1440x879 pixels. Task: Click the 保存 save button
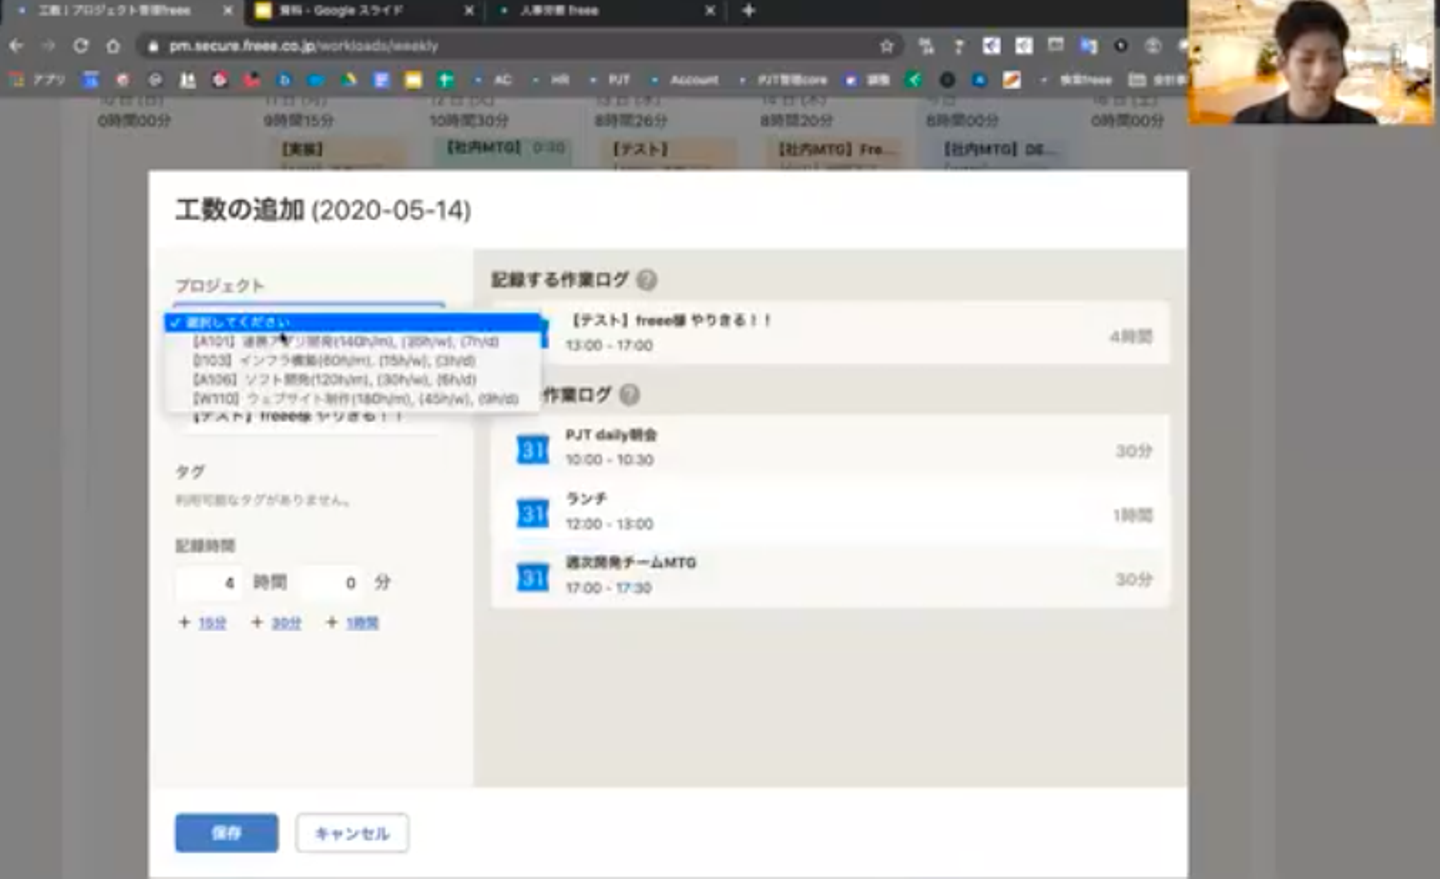click(226, 832)
